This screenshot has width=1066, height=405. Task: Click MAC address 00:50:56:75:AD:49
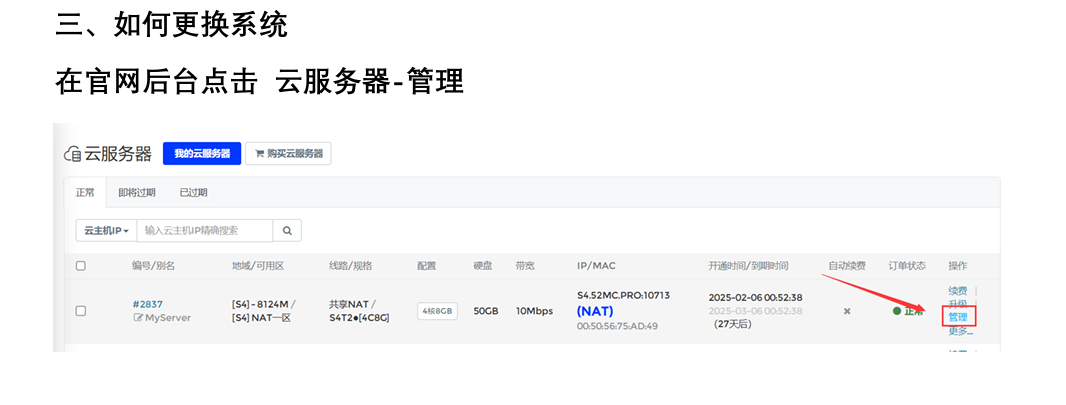point(617,326)
